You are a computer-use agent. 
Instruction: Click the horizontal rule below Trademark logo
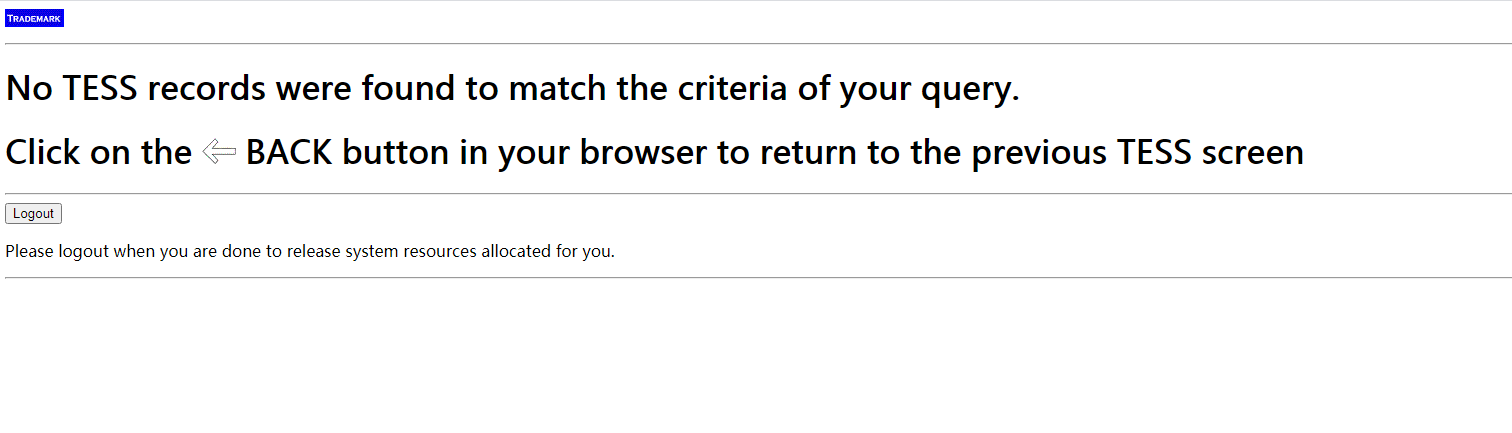point(756,44)
